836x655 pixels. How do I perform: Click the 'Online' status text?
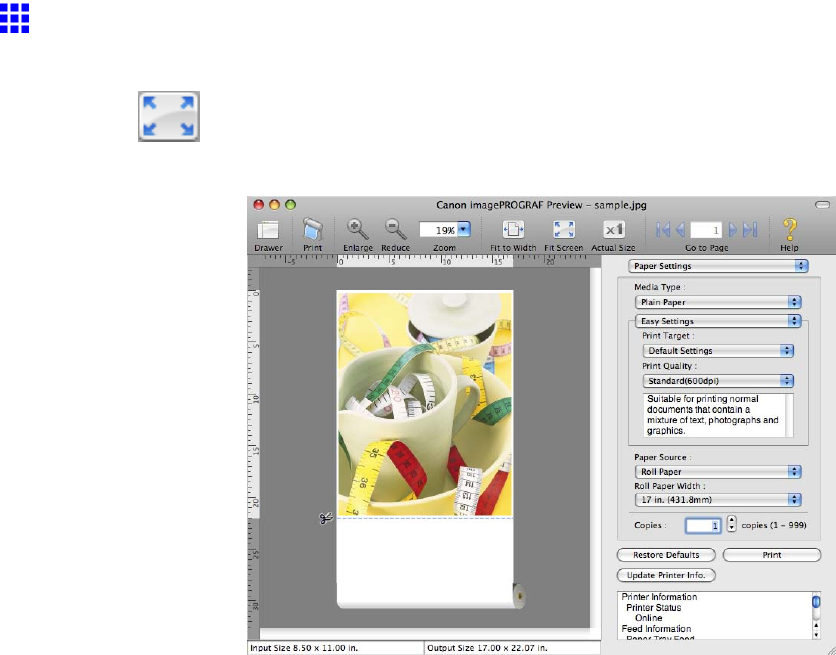pos(648,618)
